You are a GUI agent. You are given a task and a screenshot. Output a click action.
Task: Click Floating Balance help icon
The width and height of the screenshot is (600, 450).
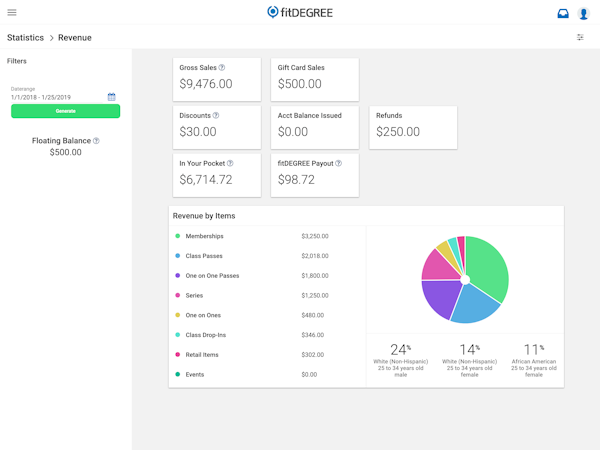coord(96,141)
